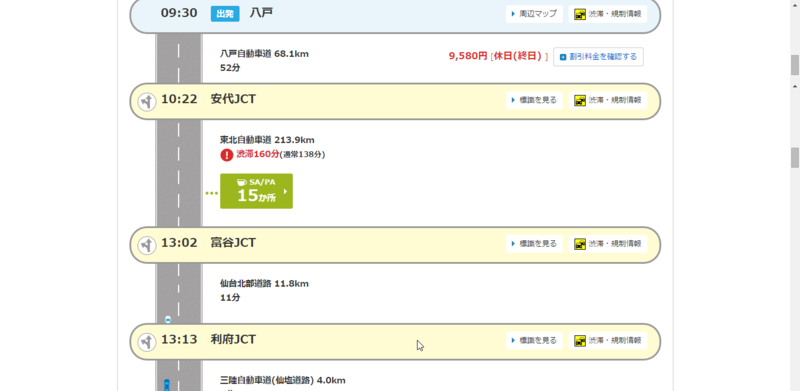Viewport: 800px width, 391px height.
Task: View 標識を見る for 安代JCT
Action: click(x=534, y=101)
